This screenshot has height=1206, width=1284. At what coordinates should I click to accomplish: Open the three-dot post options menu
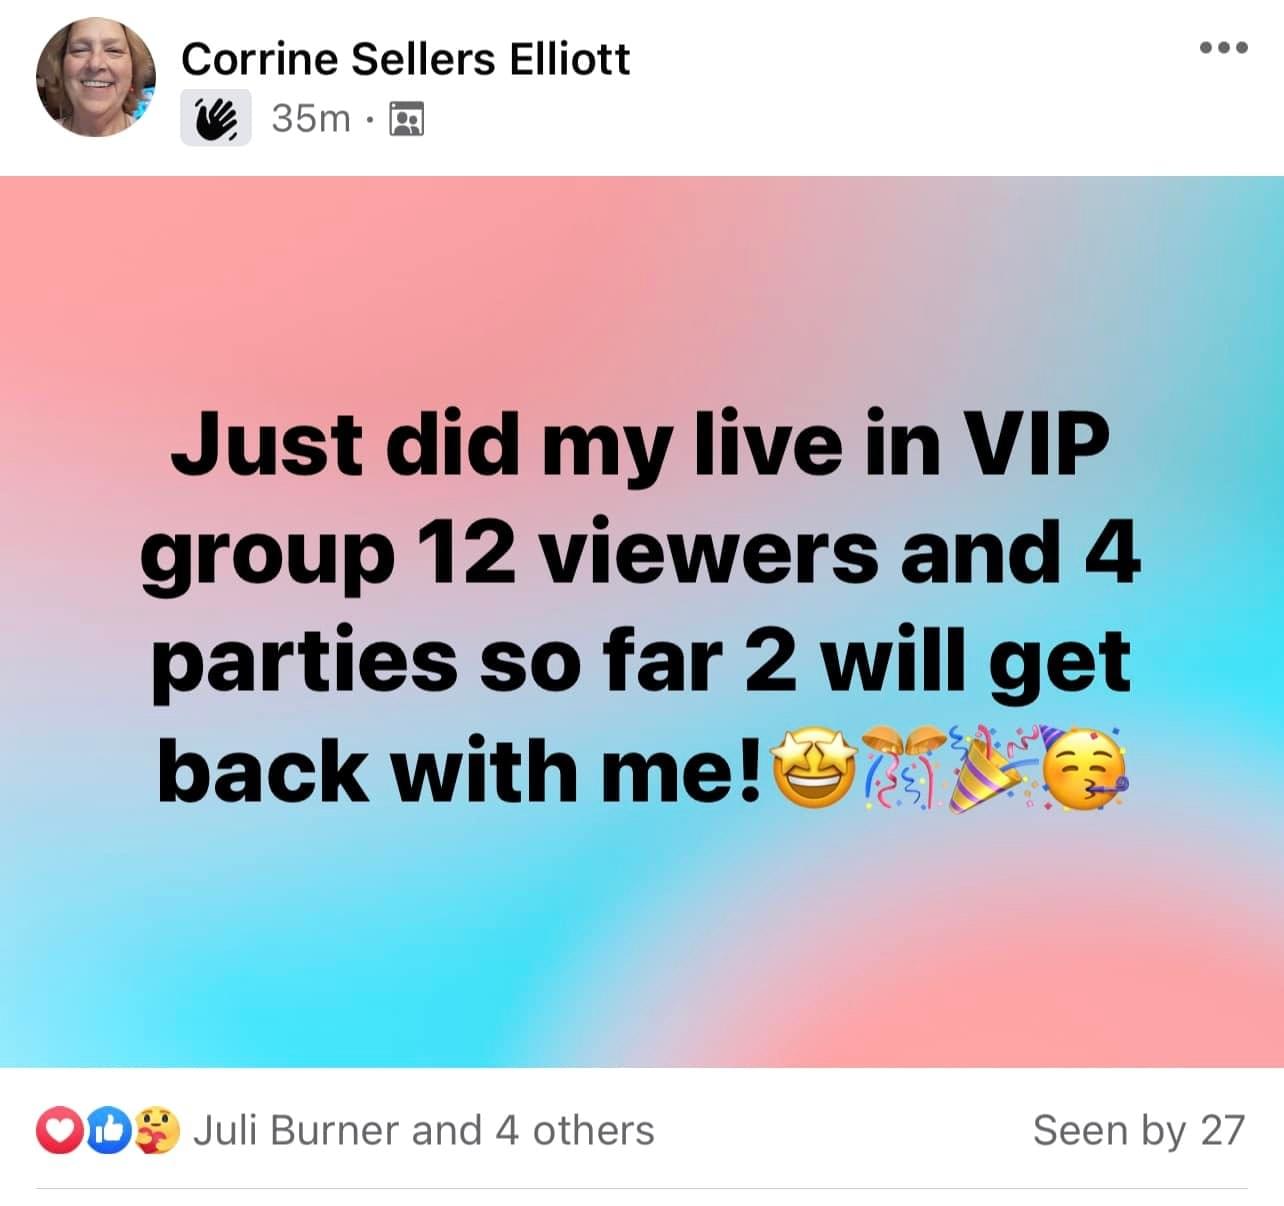pyautogui.click(x=1224, y=47)
